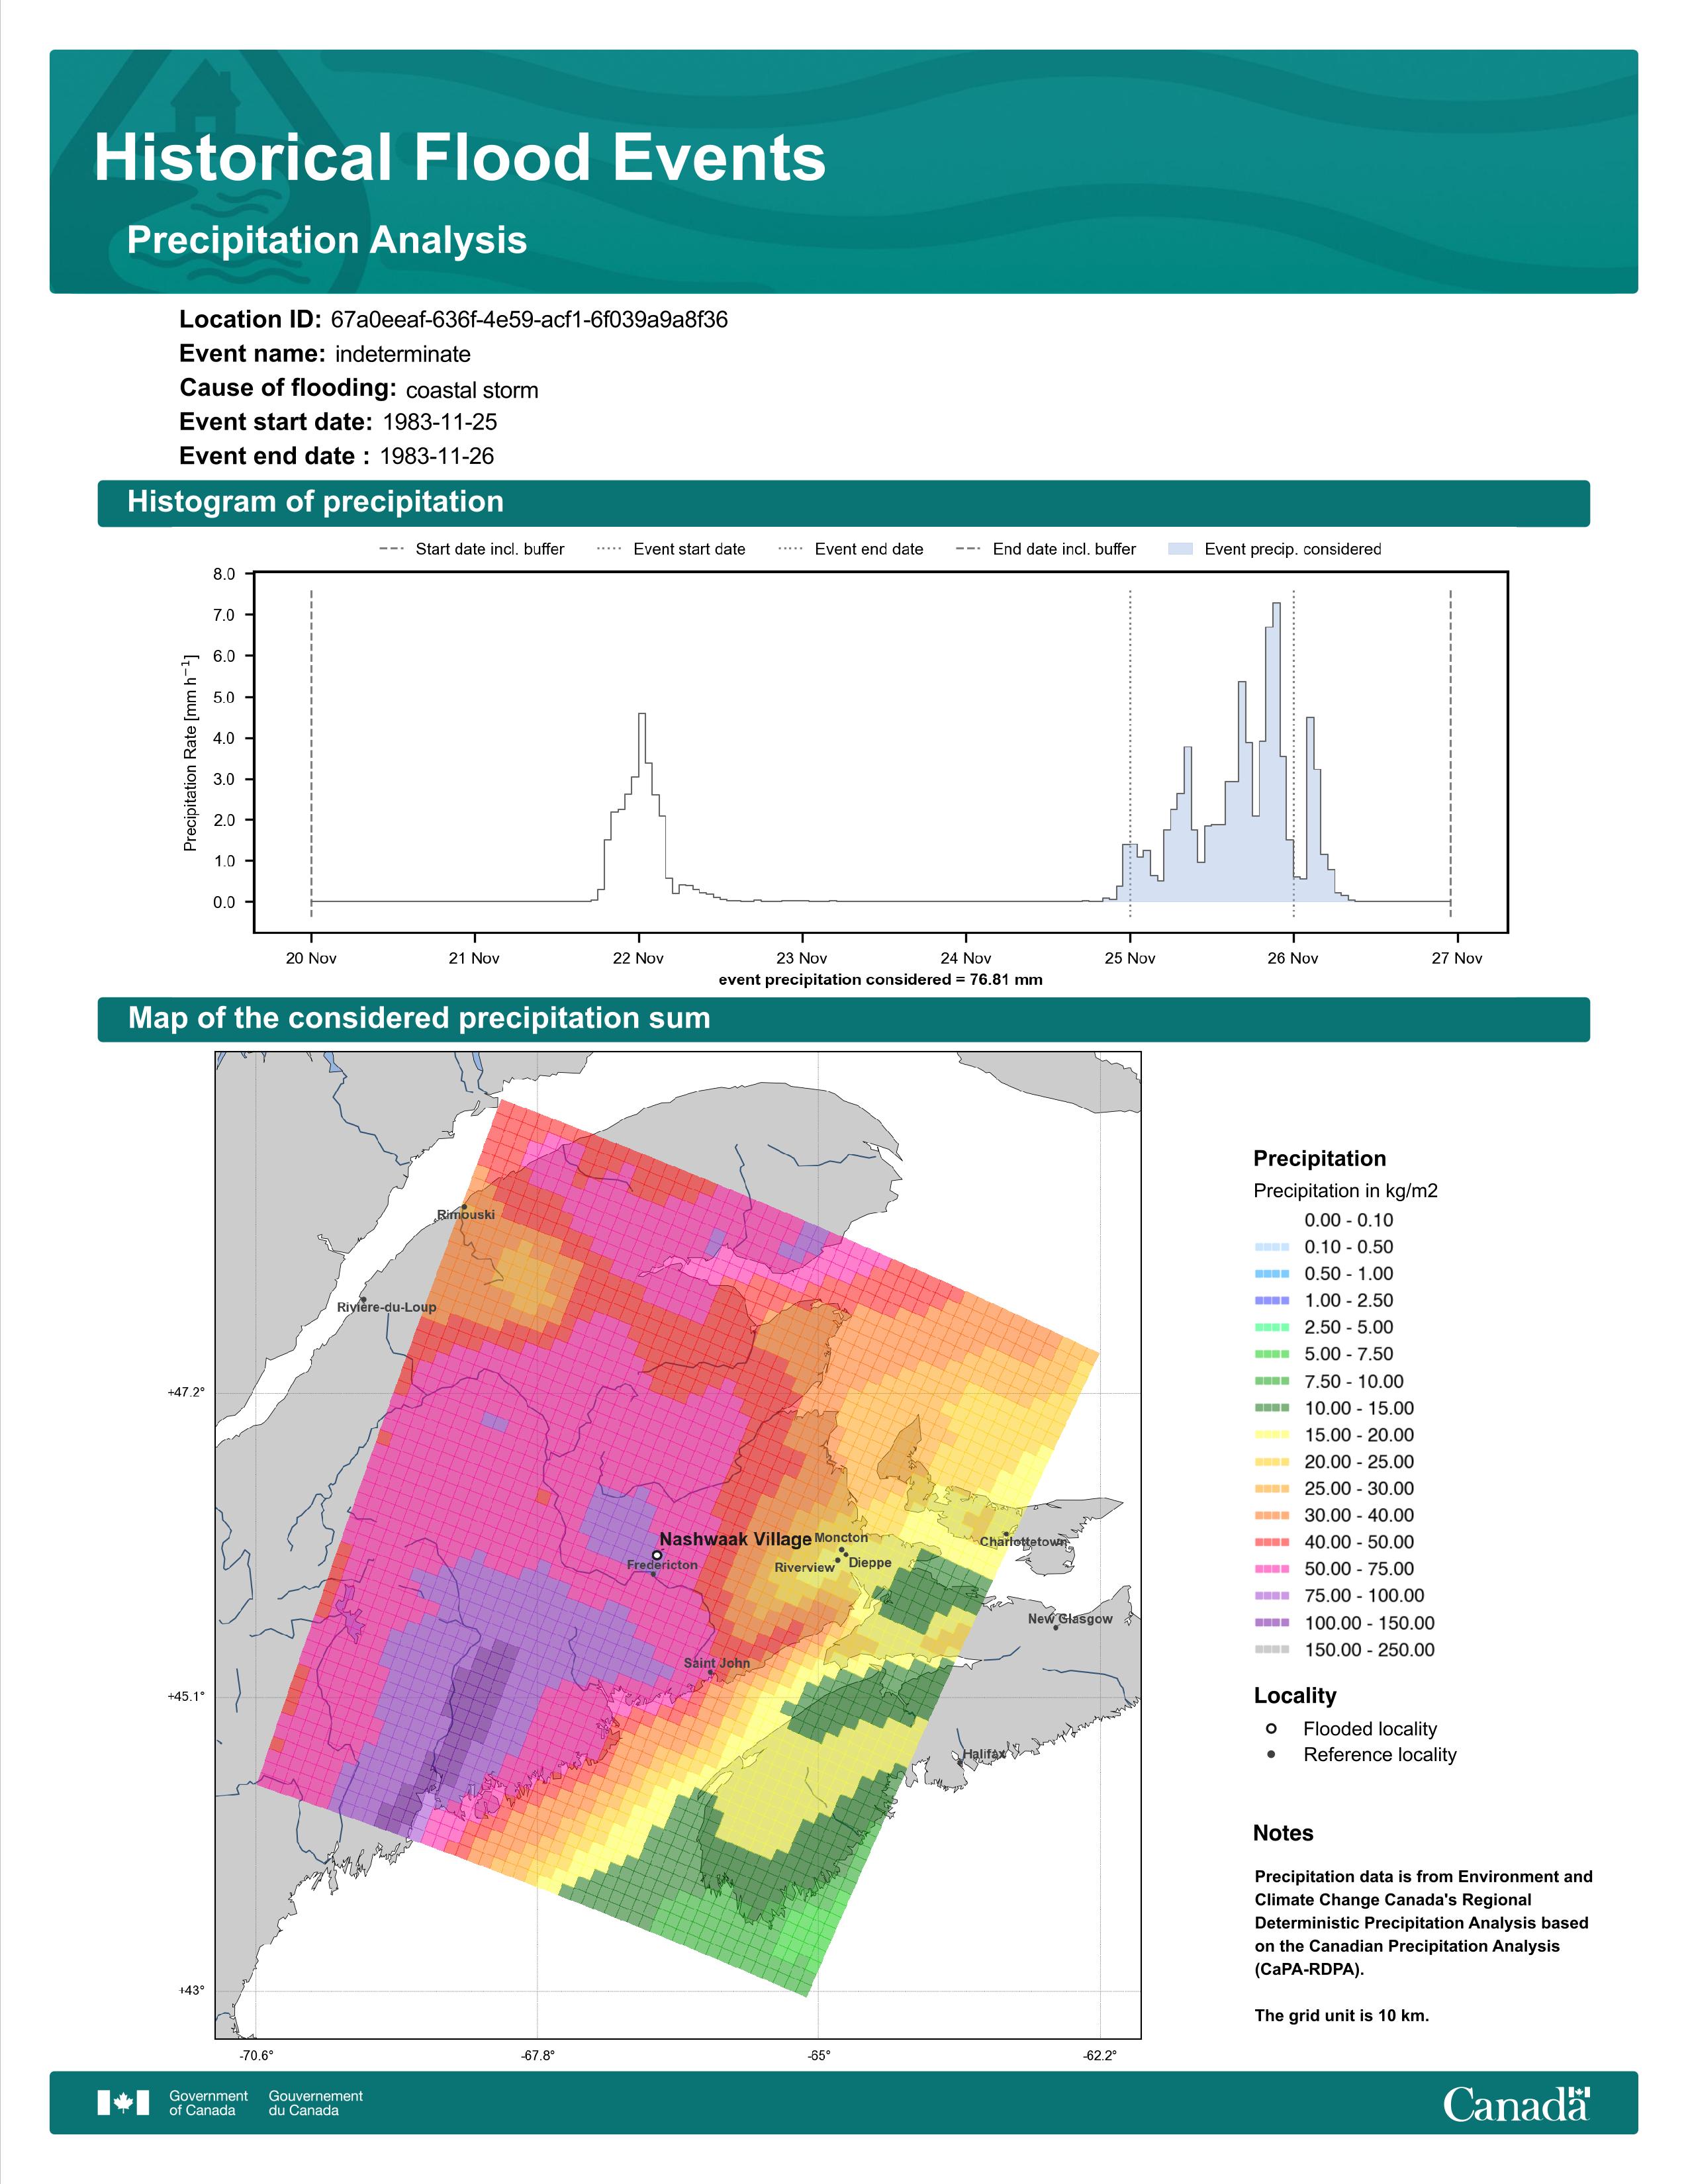Click the Charlottetown label on the map

tap(1023, 1542)
